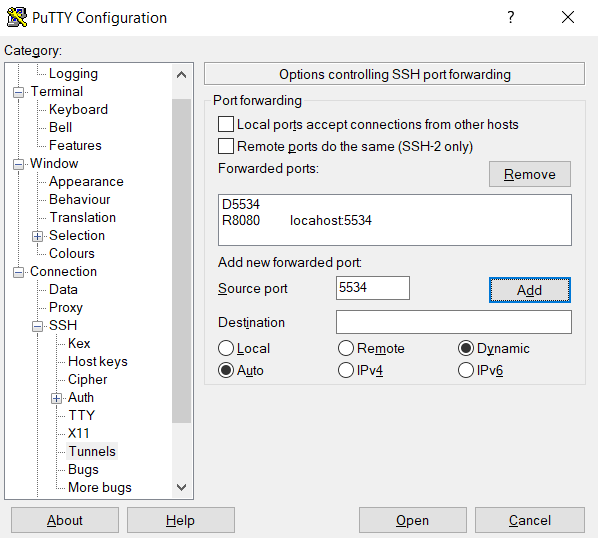Click the question mark help button
The height and width of the screenshot is (538, 598).
click(x=511, y=17)
